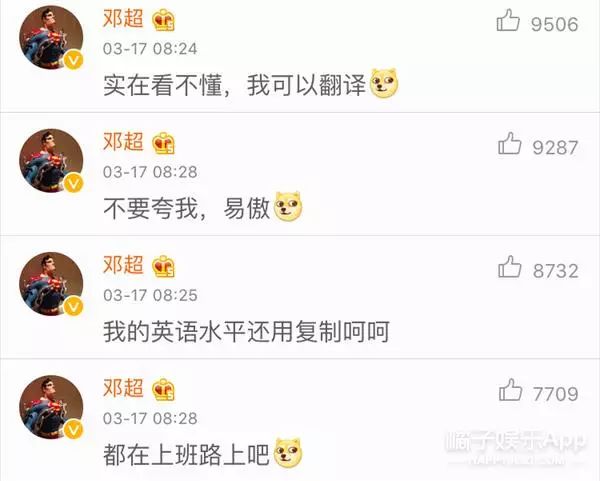Tap the 7709 like count

556,394
